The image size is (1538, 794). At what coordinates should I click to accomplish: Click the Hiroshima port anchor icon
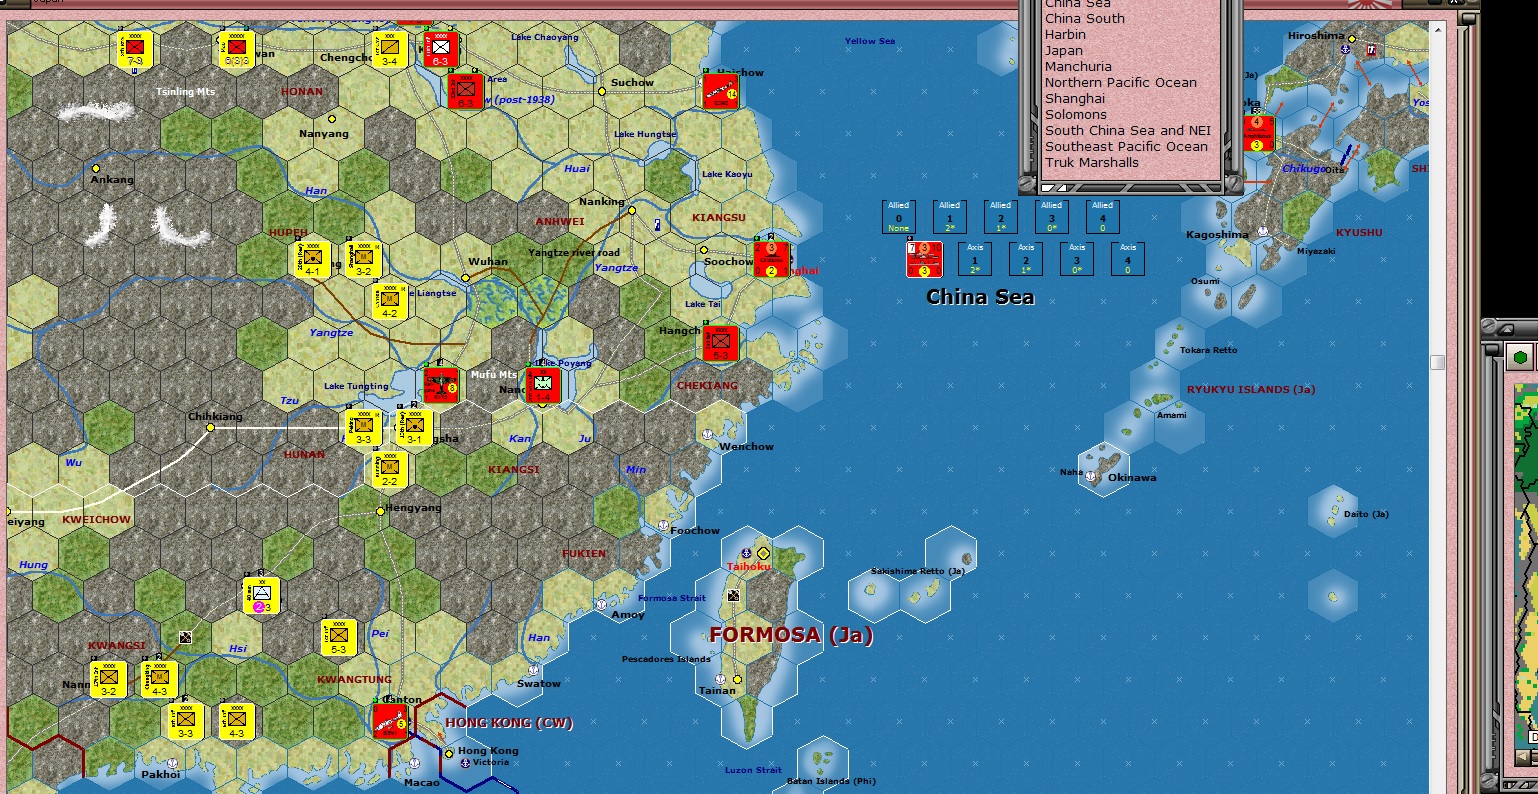click(x=1346, y=48)
